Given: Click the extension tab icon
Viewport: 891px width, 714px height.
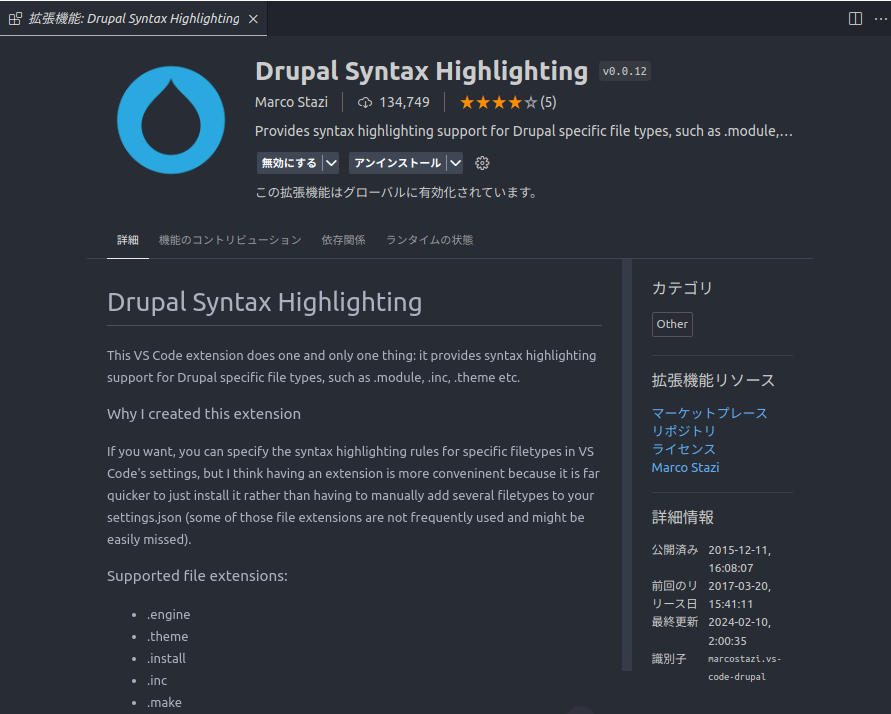Looking at the screenshot, I should 15,19.
